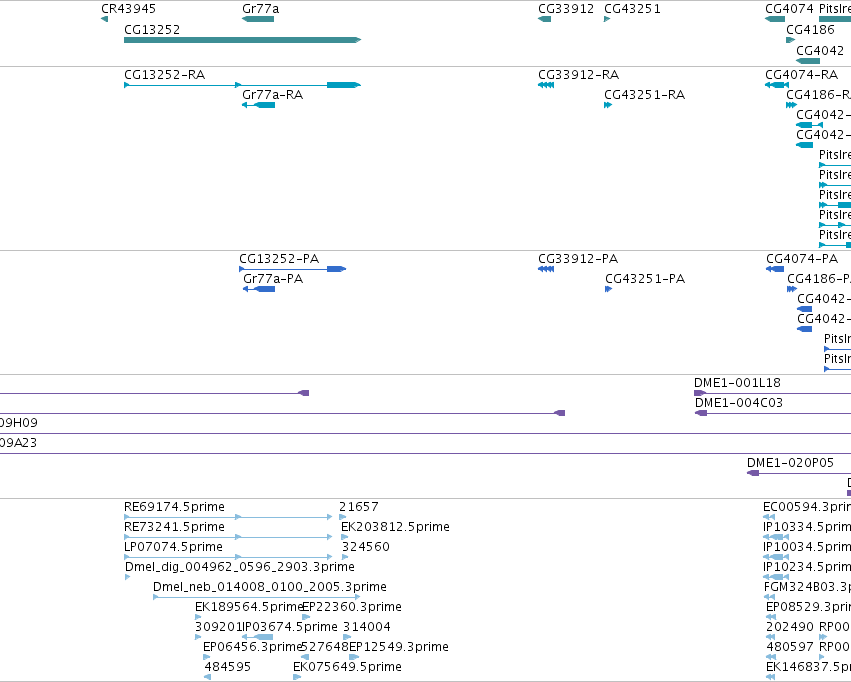Select the Gr77a-PA protein glyph
The height and width of the screenshot is (682, 851).
pos(259,289)
